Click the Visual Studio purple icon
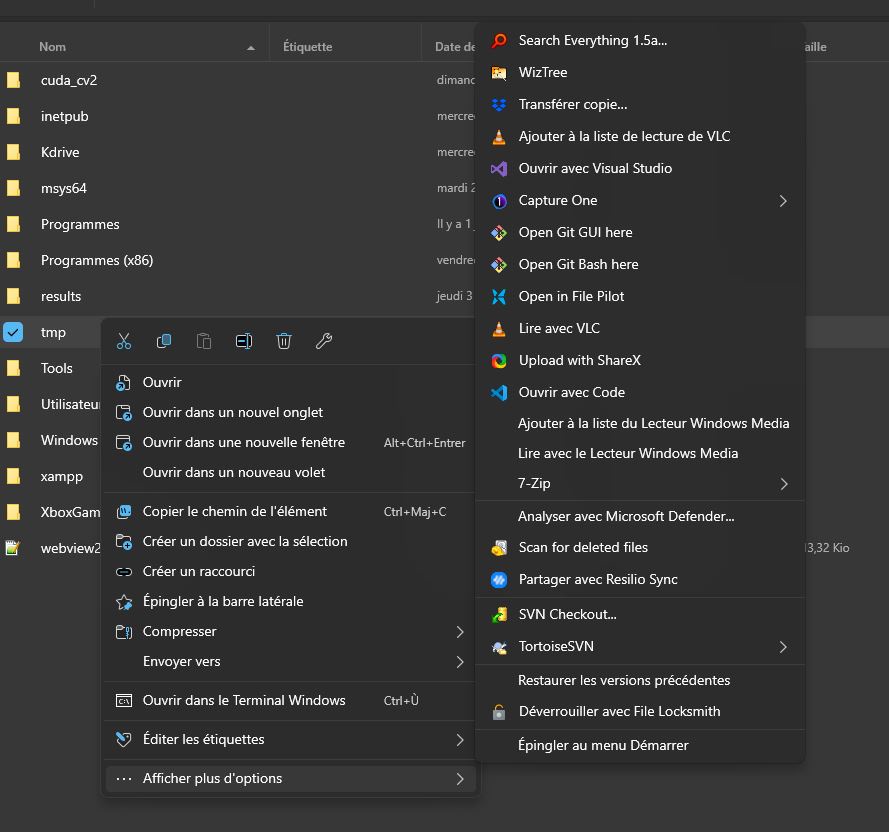Image resolution: width=889 pixels, height=832 pixels. 499,168
